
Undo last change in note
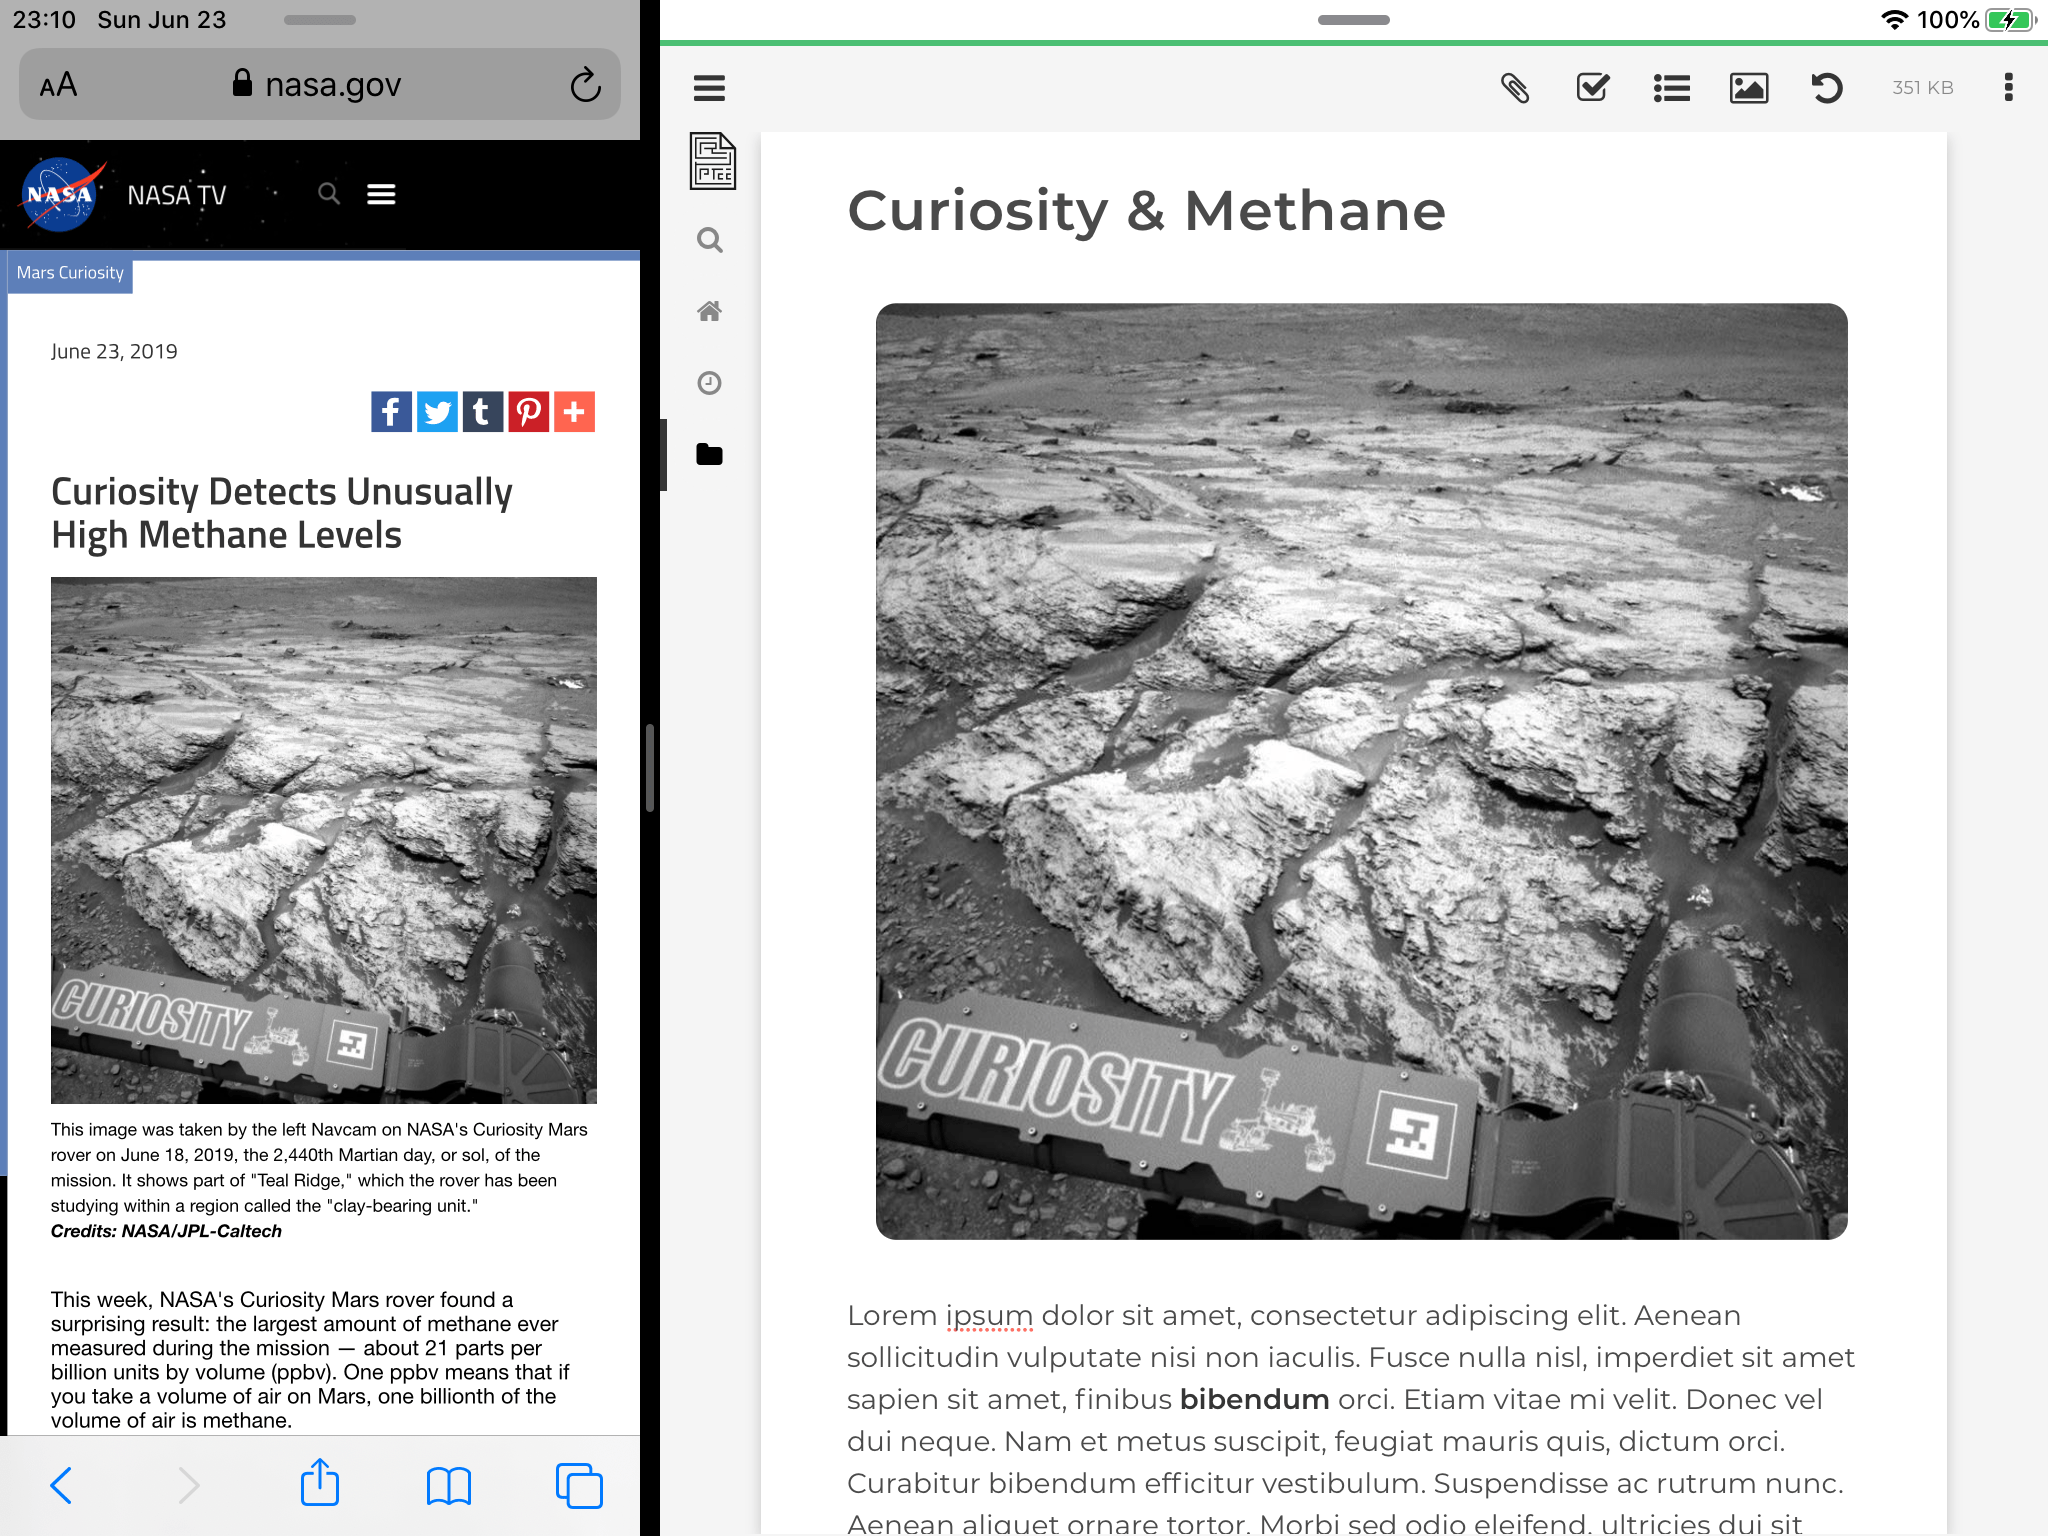coord(1827,88)
